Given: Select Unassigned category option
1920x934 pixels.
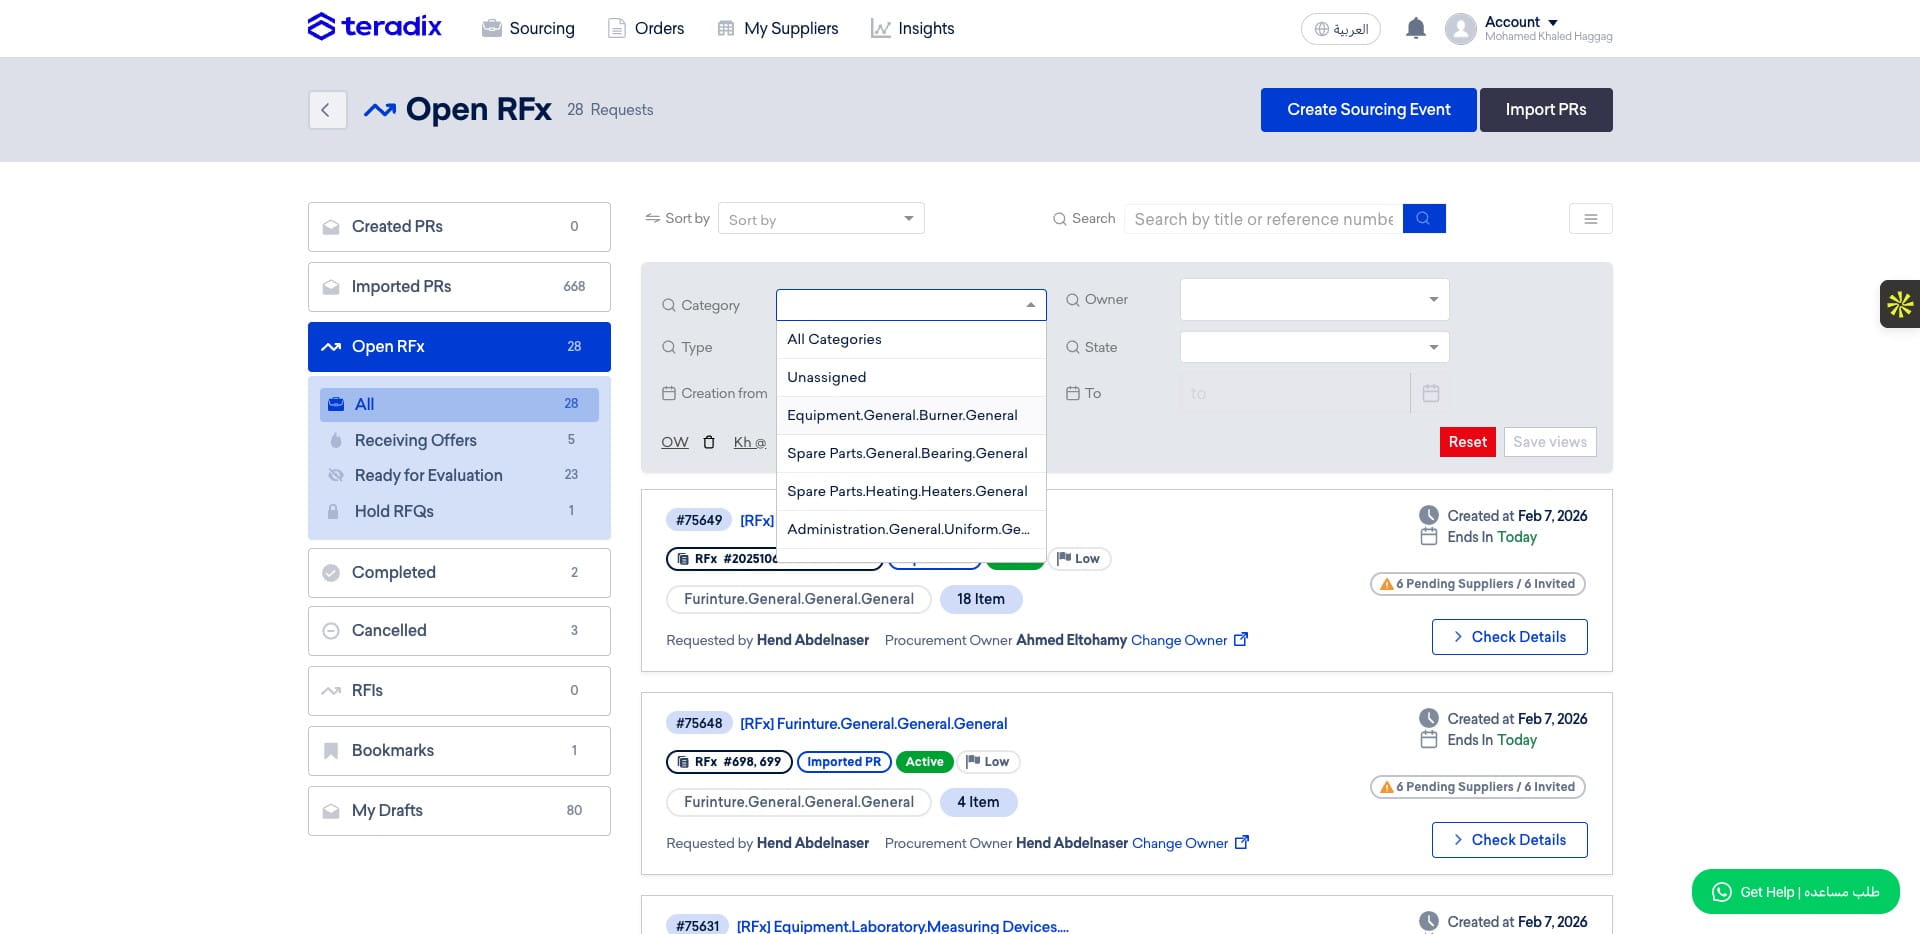Looking at the screenshot, I should 911,377.
